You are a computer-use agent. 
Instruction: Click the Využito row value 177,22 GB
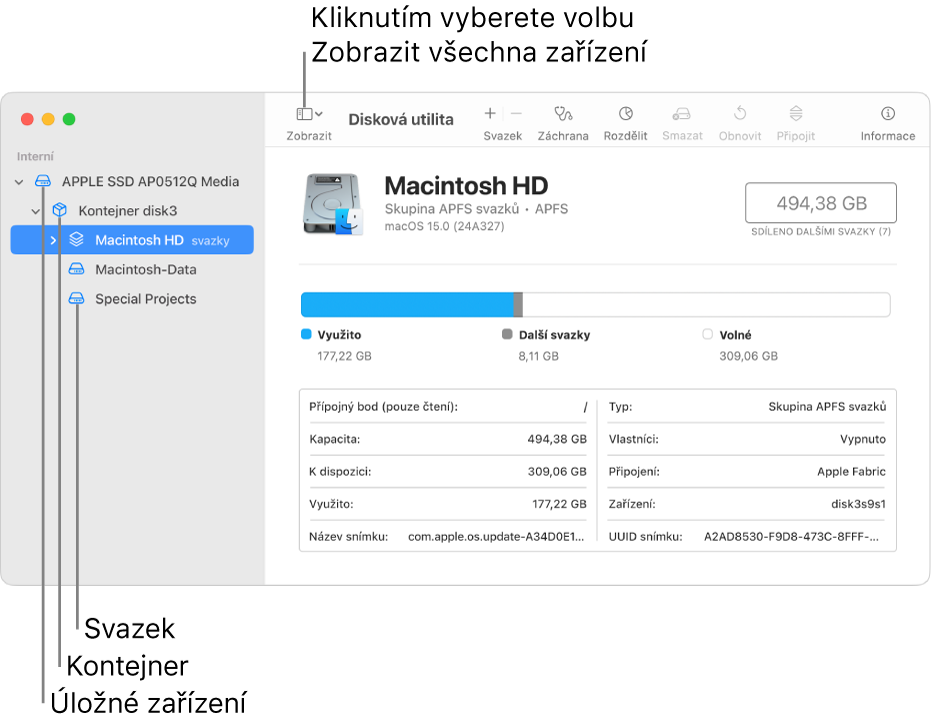[559, 504]
